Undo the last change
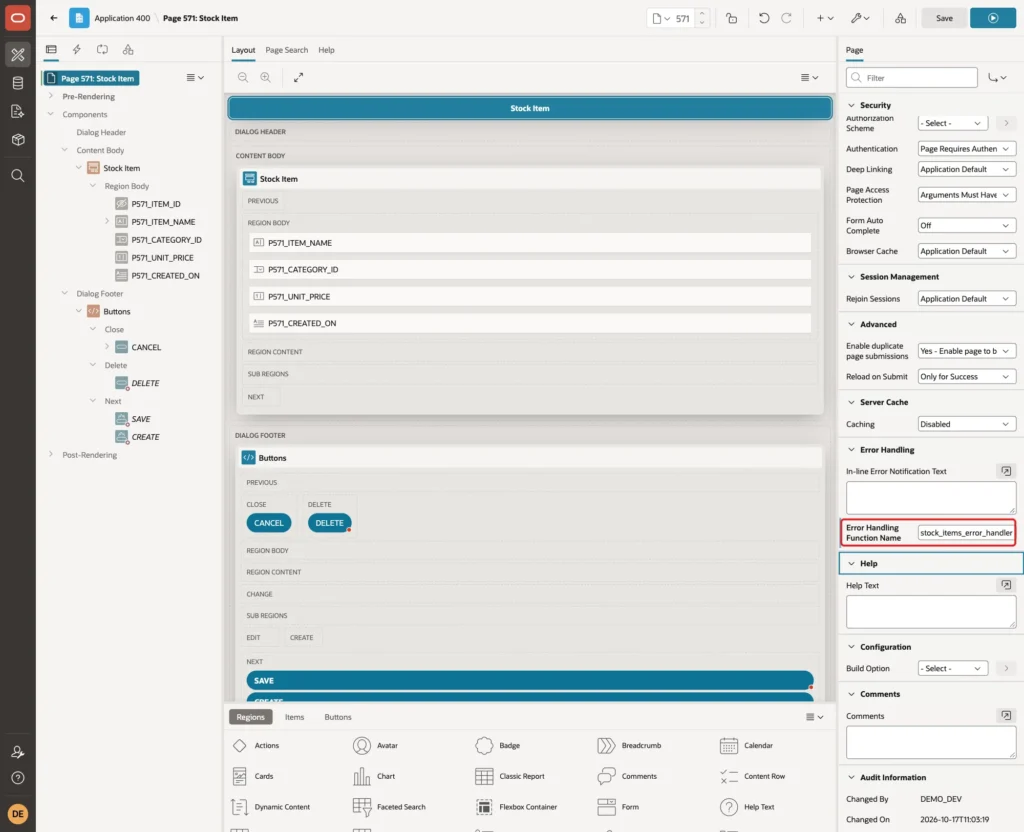 click(x=763, y=18)
